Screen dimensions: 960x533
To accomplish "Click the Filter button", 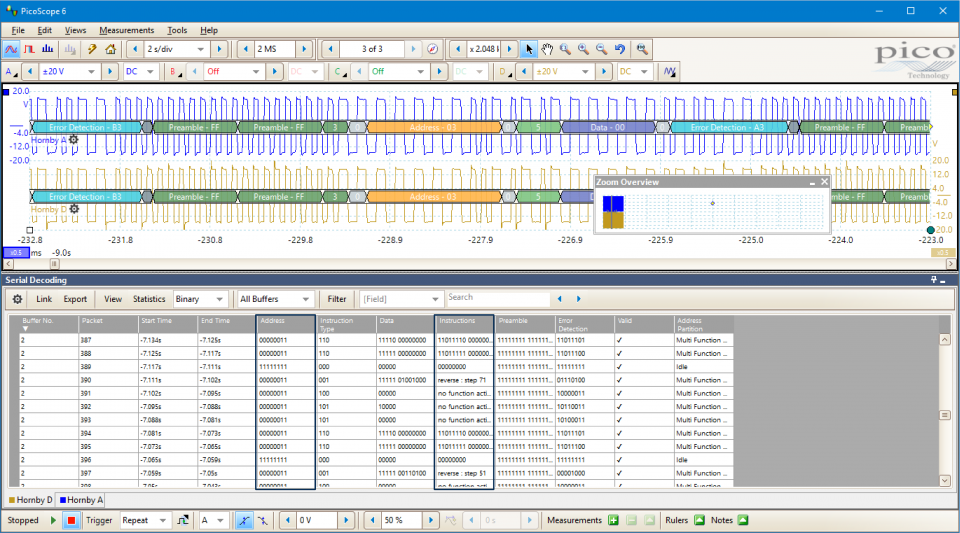I will click(337, 299).
